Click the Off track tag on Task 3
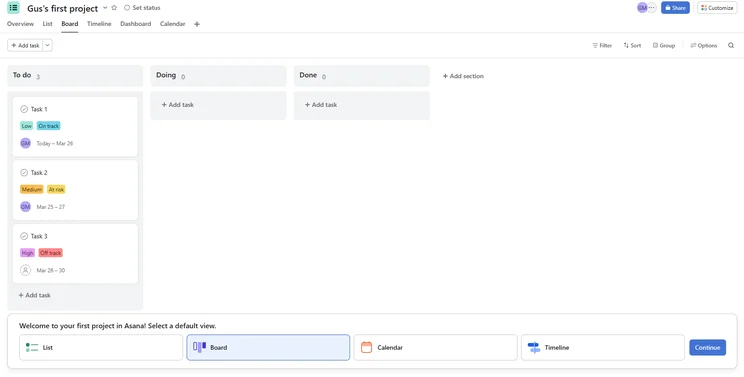The height and width of the screenshot is (377, 744). [50, 253]
